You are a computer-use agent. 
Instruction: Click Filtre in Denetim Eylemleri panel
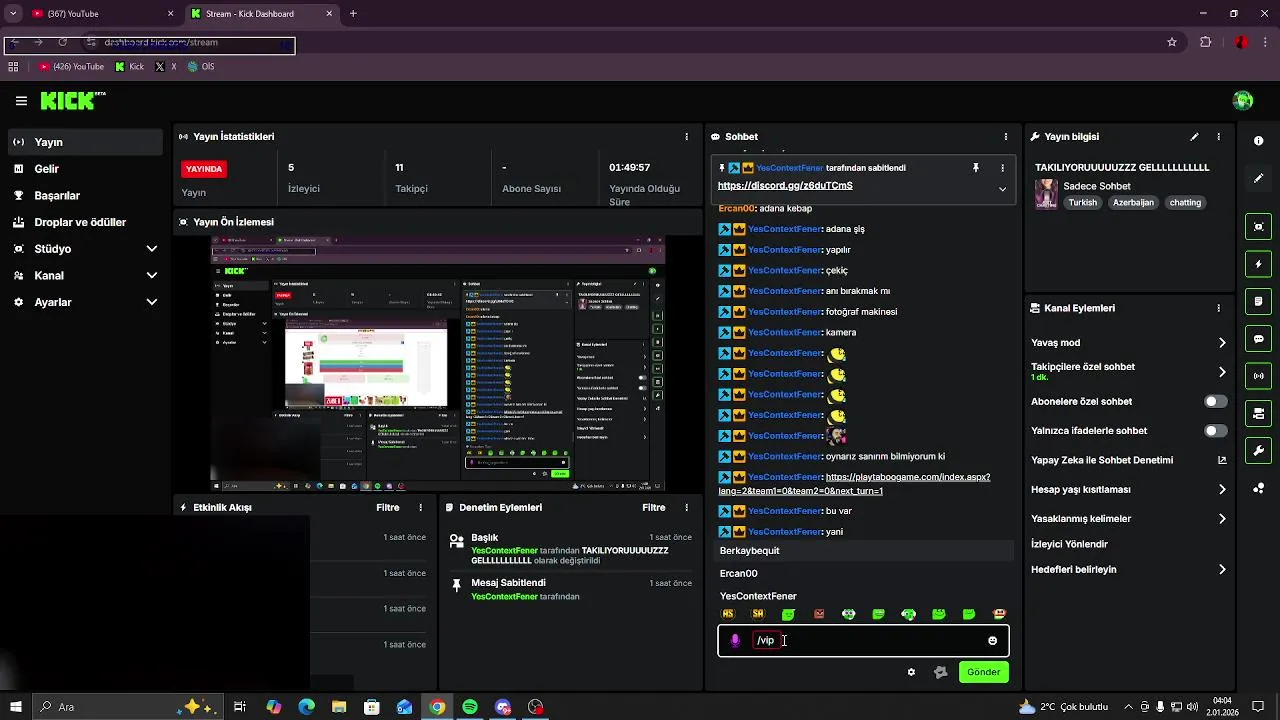[654, 508]
